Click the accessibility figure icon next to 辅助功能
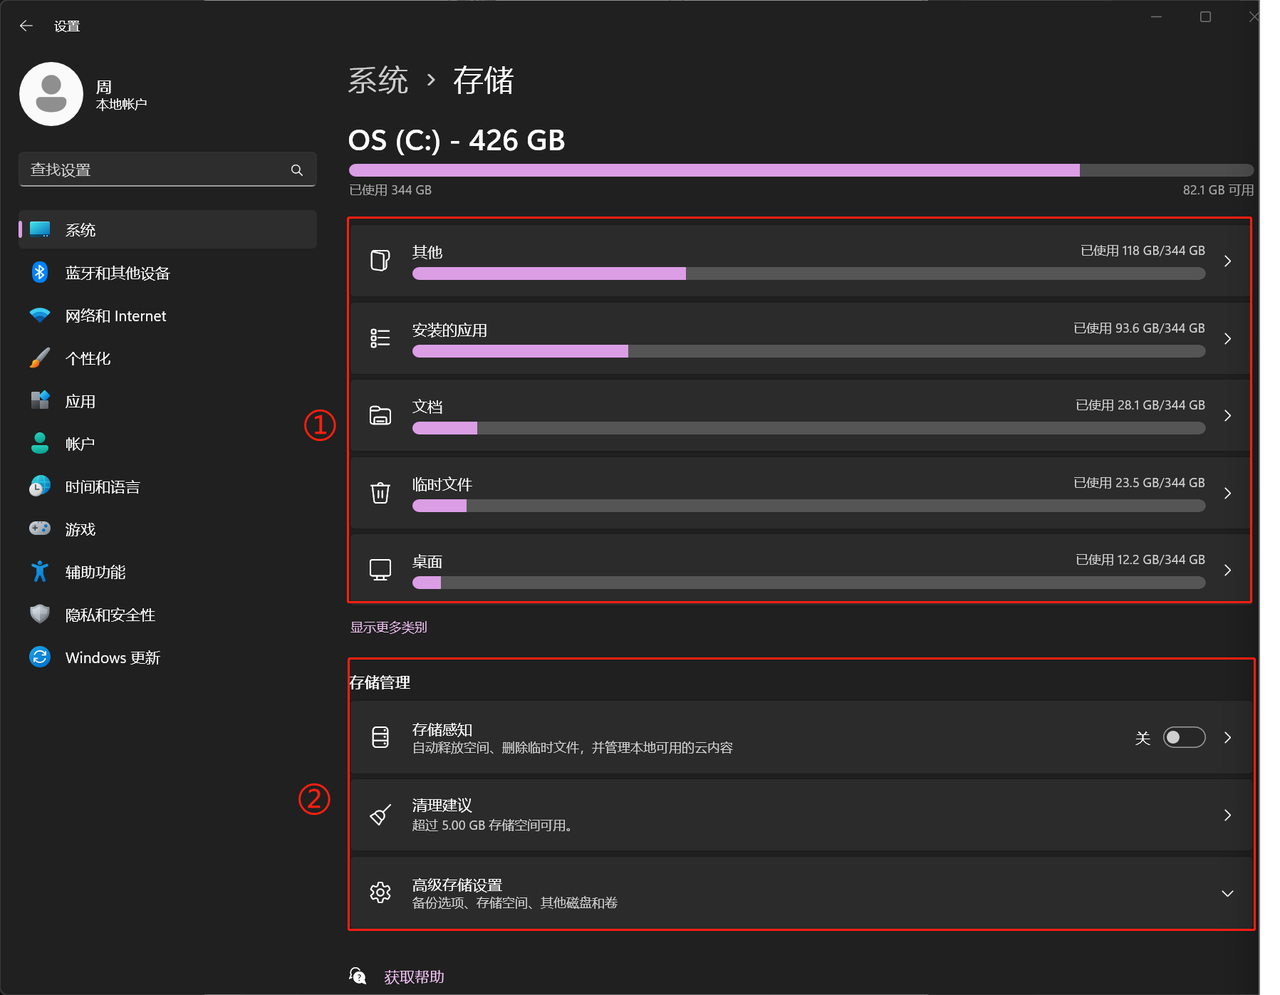Image resolution: width=1280 pixels, height=995 pixels. pos(40,571)
